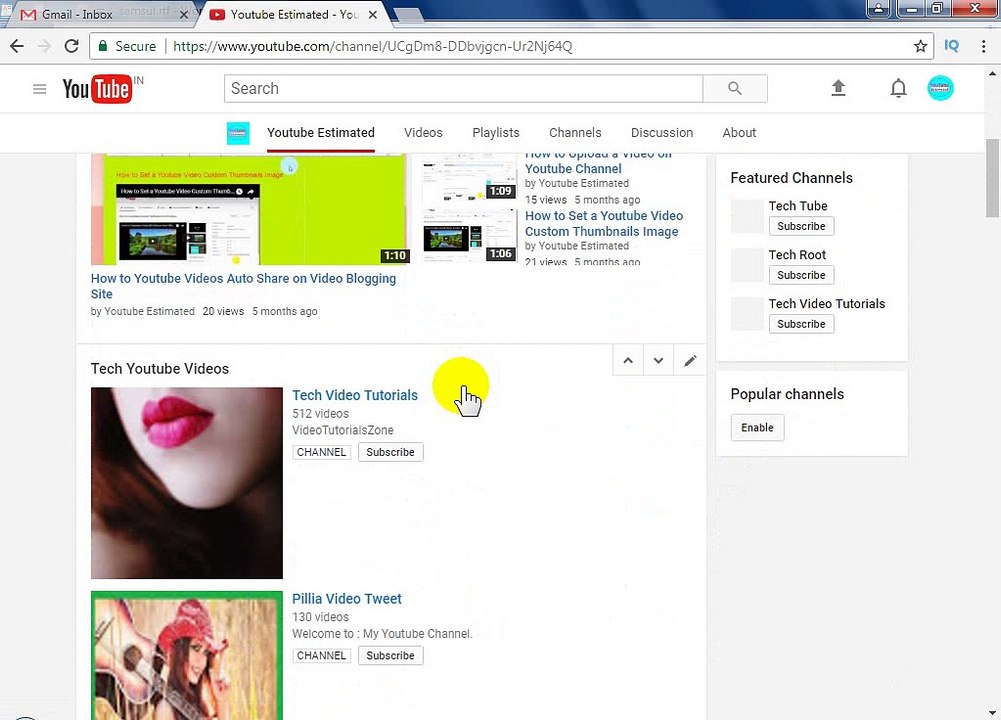Select the "130 videos" text
This screenshot has height=720, width=1001.
[320, 617]
